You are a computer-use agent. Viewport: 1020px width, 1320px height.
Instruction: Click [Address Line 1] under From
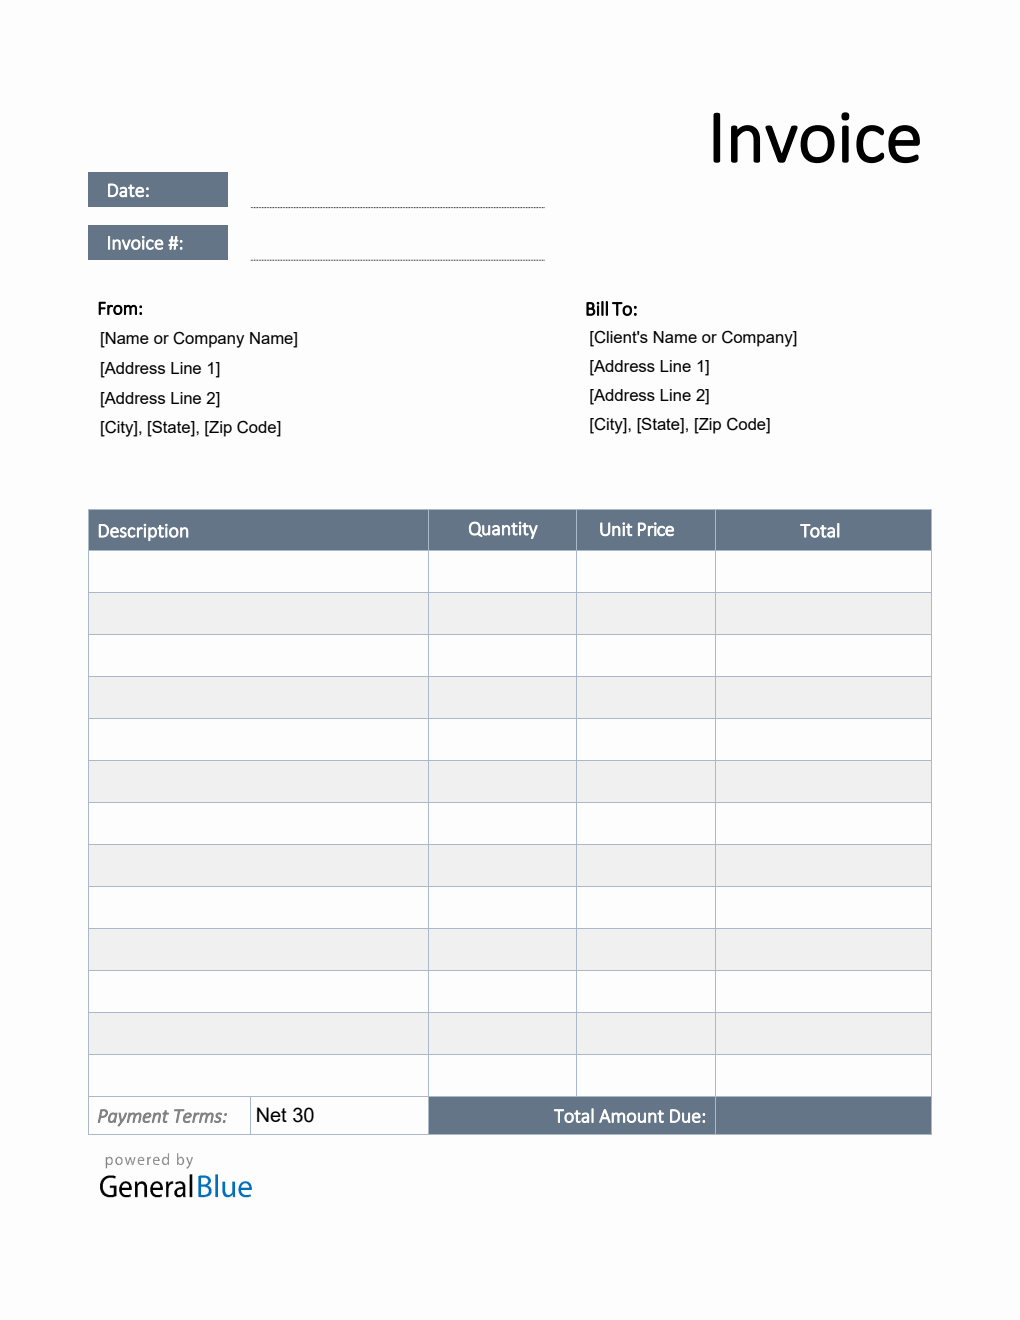point(160,368)
